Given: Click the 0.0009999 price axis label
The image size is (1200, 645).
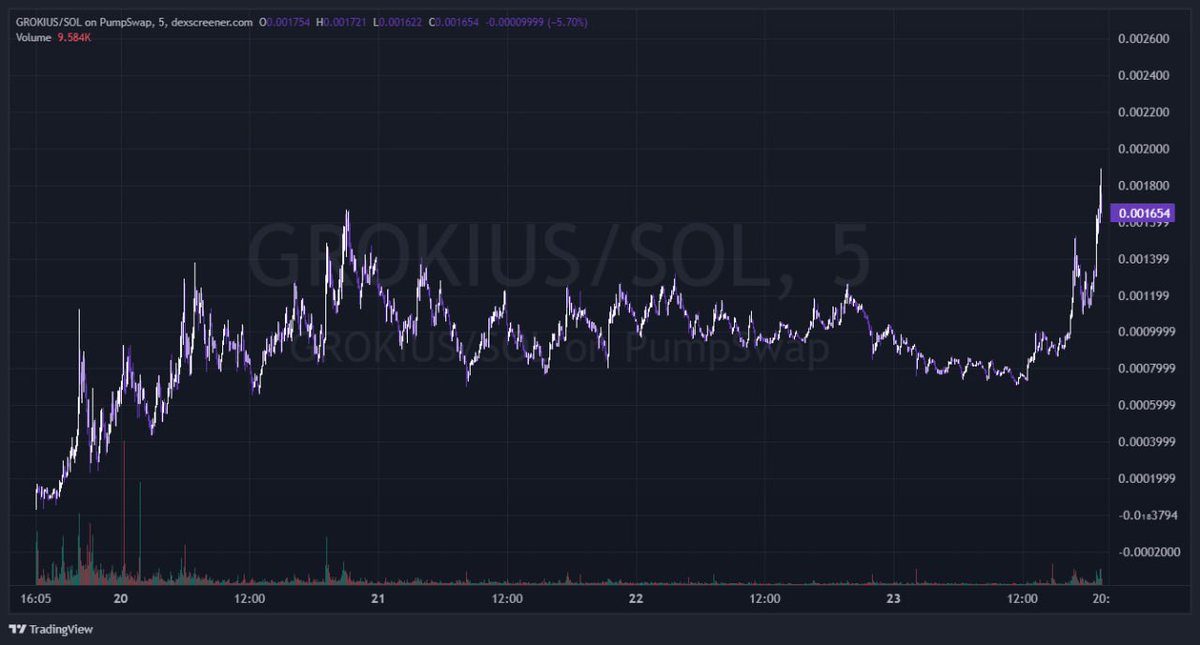Looking at the screenshot, I should pos(1146,332).
